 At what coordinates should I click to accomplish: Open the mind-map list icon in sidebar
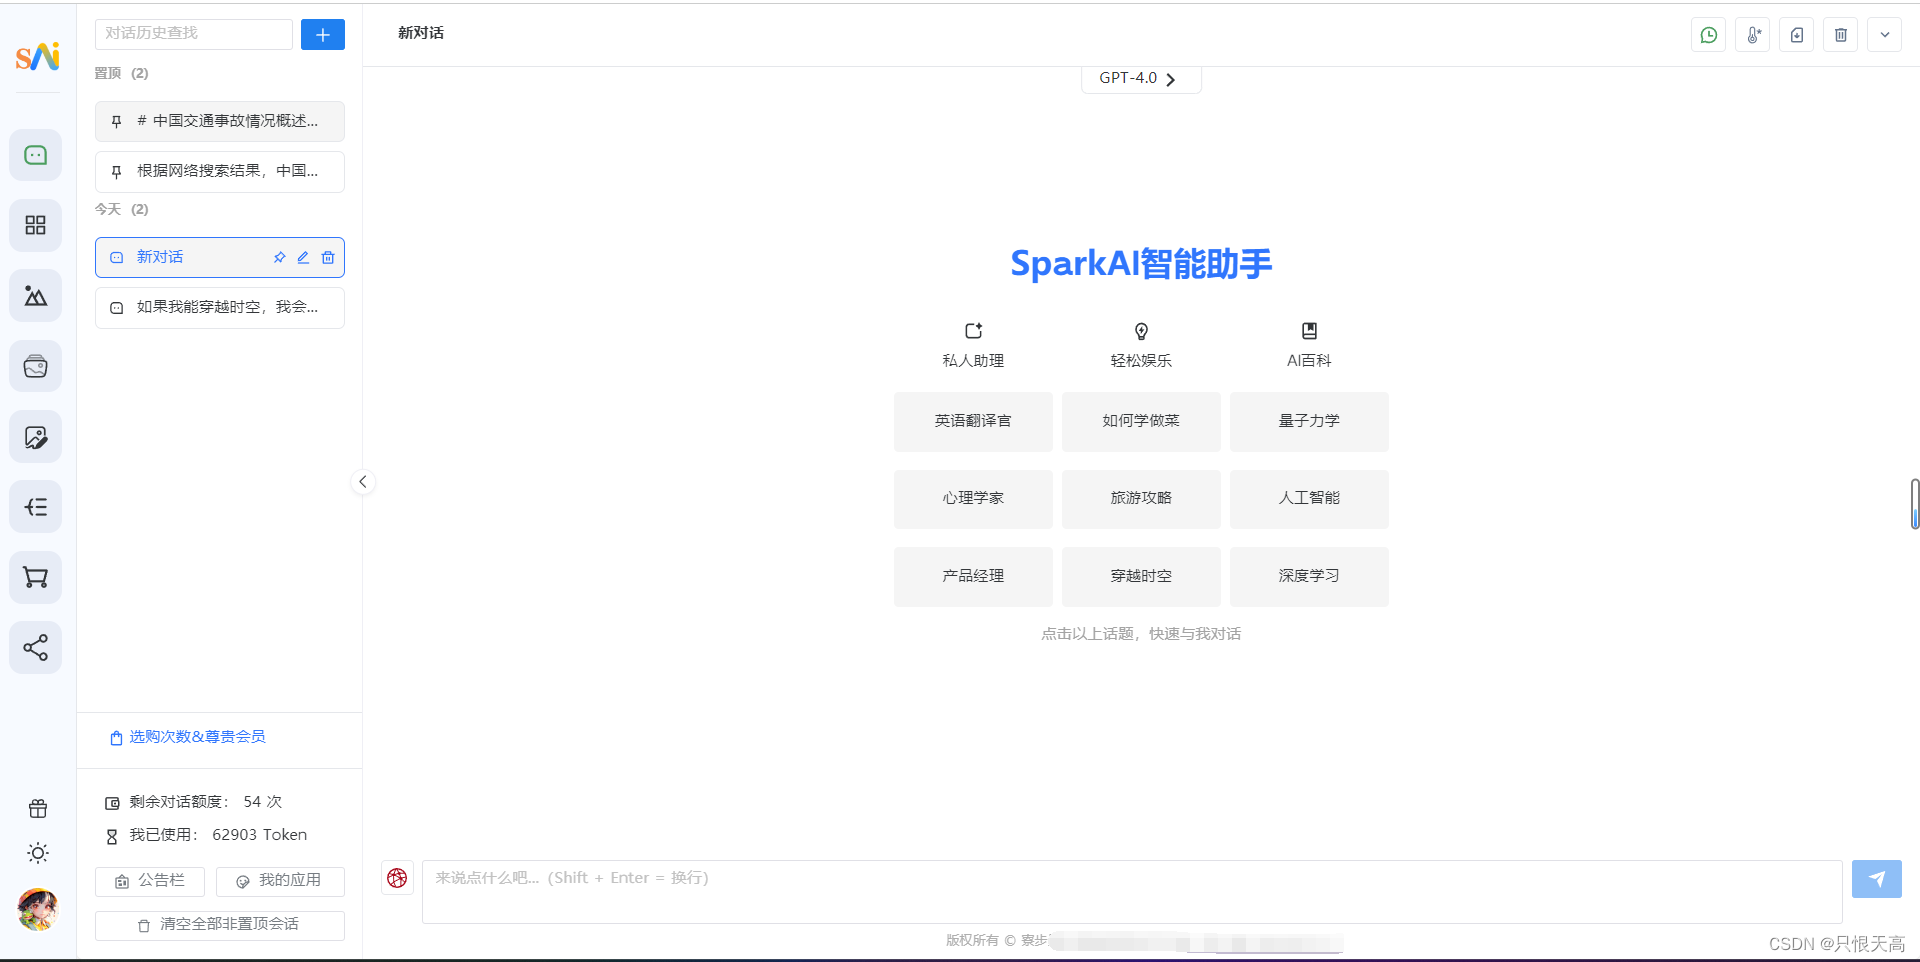tap(36, 507)
